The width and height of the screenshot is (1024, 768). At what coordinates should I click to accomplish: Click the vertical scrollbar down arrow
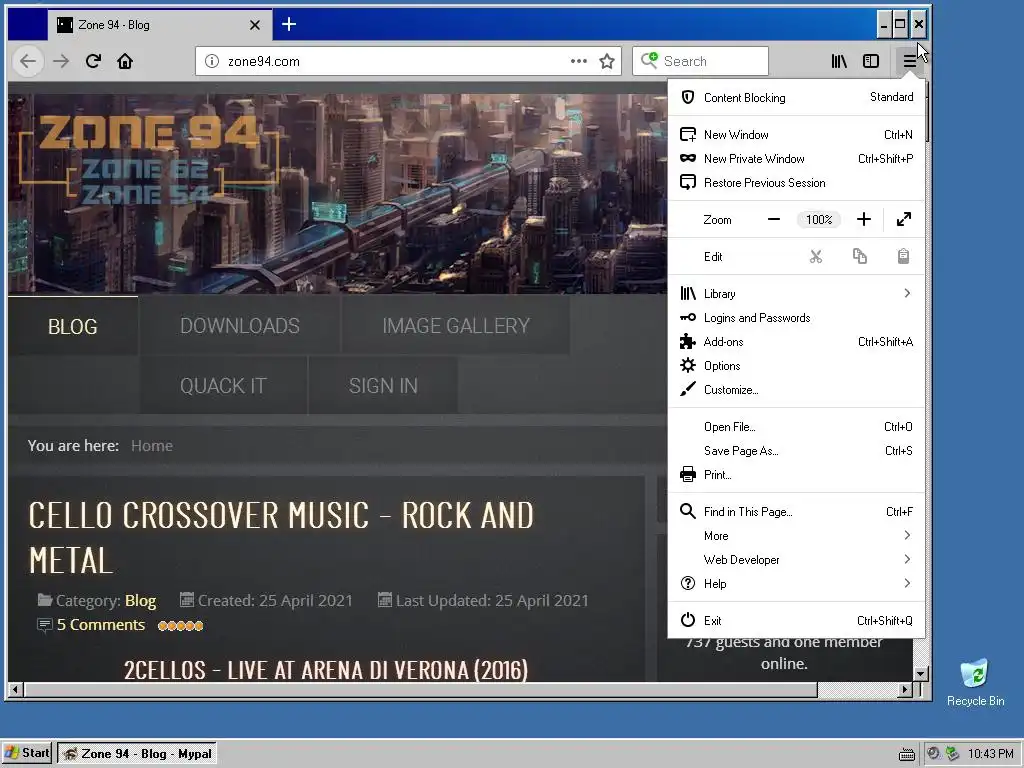click(920, 673)
